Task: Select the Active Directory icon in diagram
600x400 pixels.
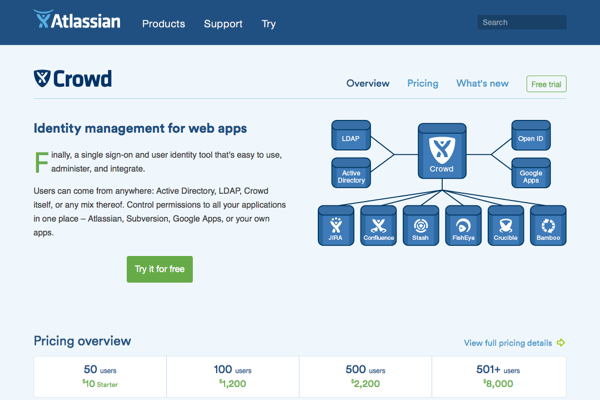Action: tap(351, 173)
